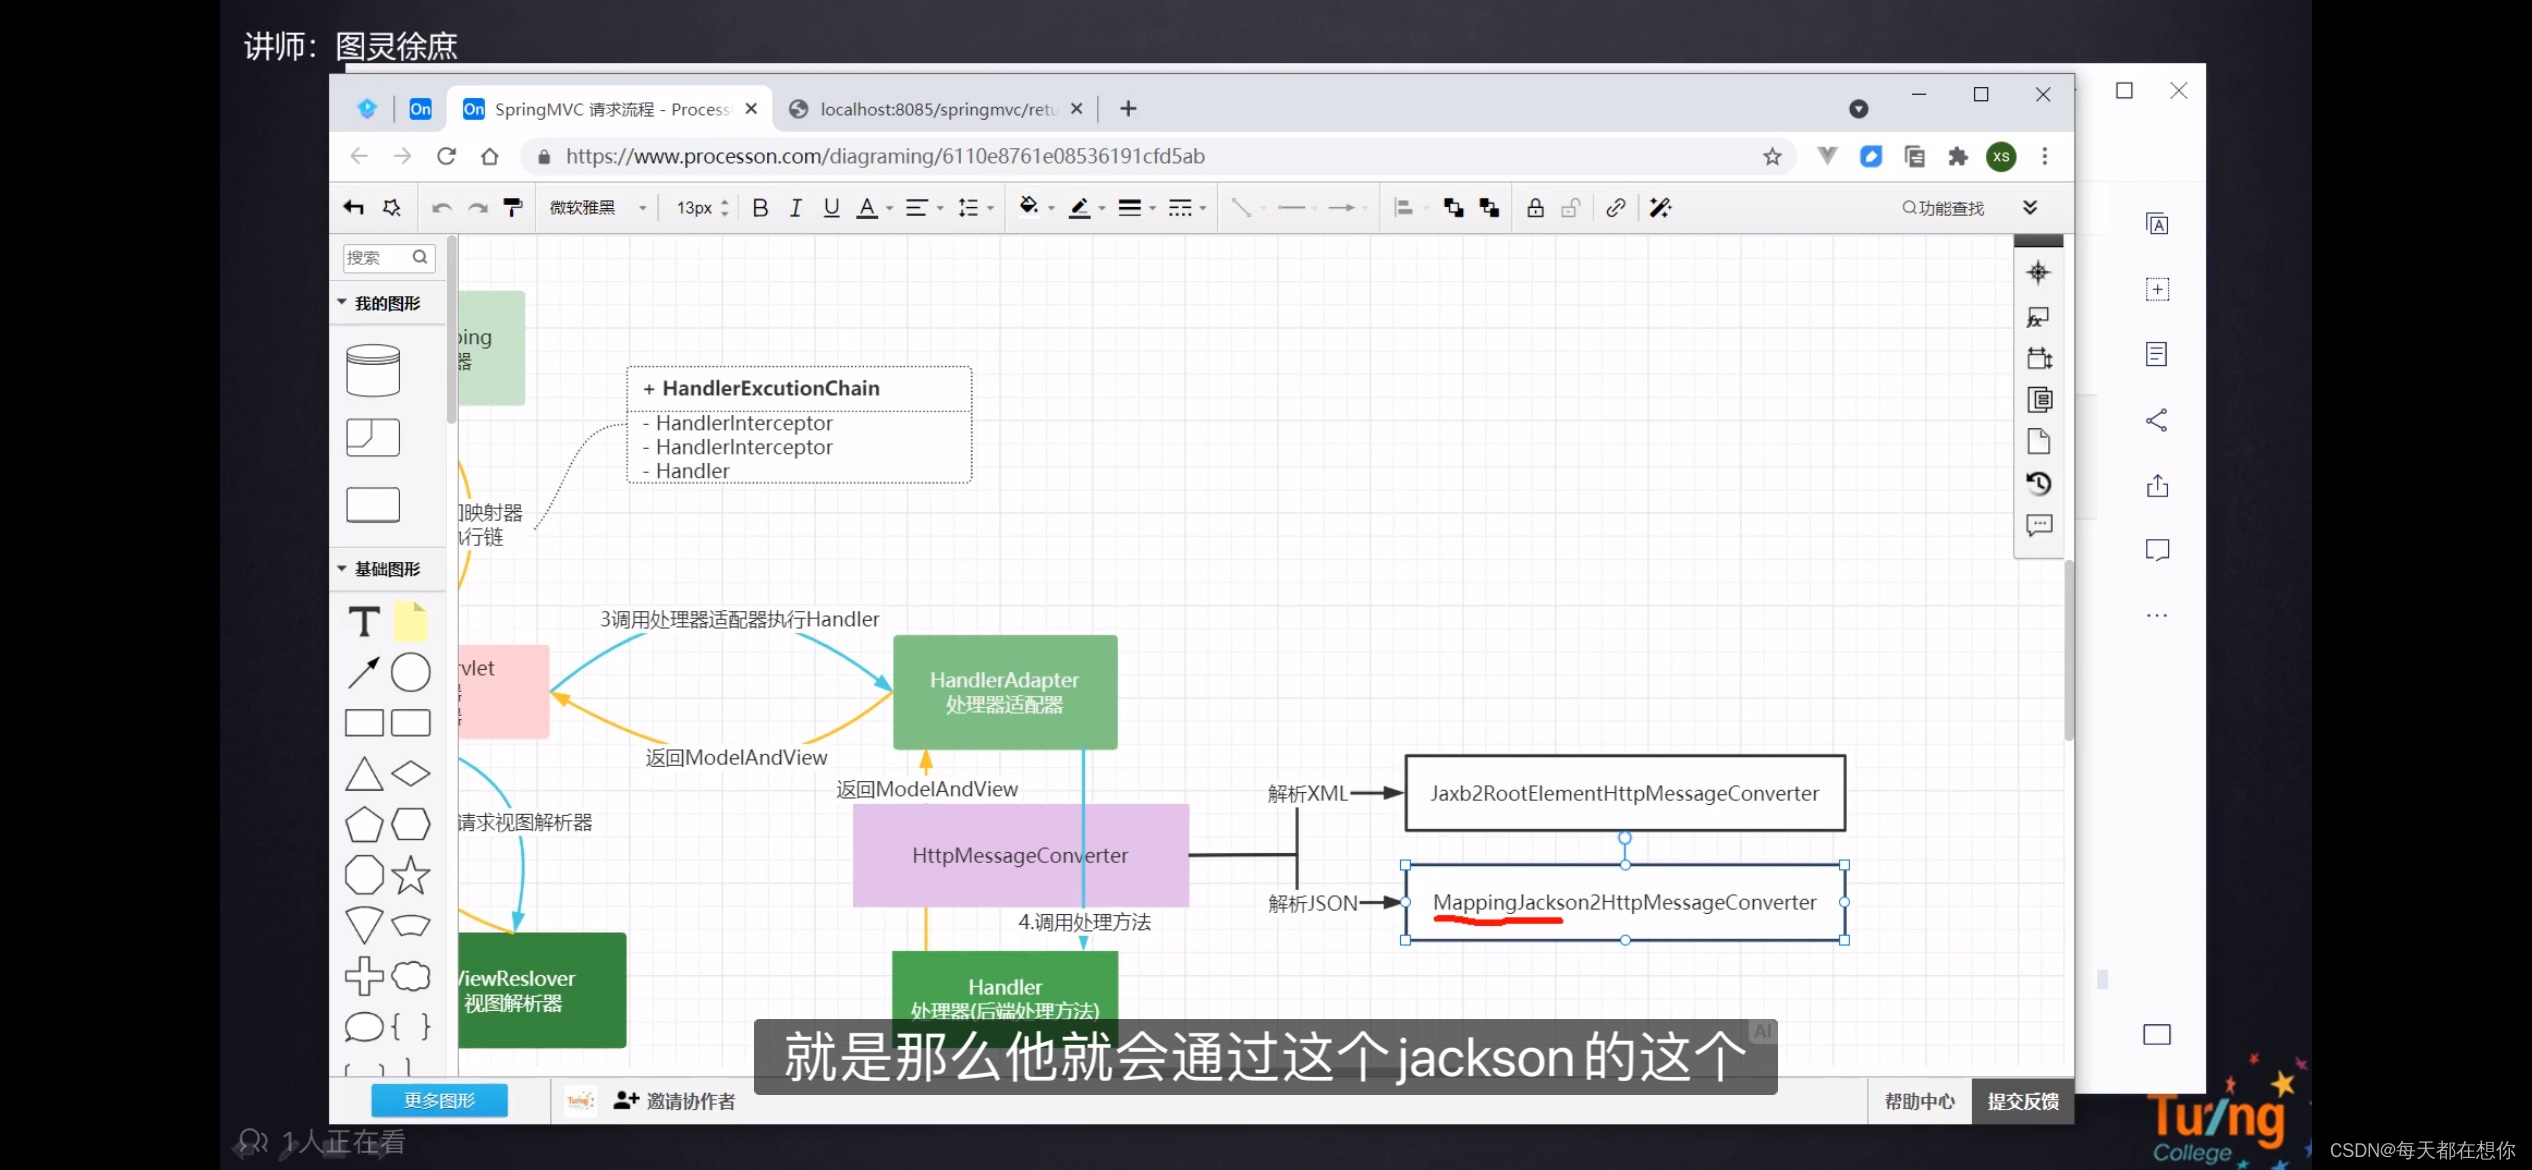This screenshot has width=2532, height=1170.
Task: Insert a hyperlink via link icon
Action: [1615, 208]
